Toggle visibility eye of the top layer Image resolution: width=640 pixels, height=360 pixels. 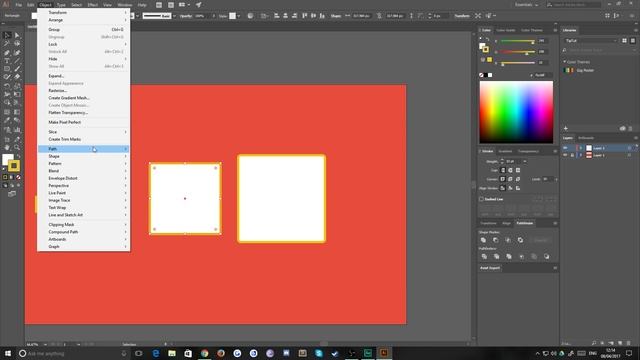point(565,148)
